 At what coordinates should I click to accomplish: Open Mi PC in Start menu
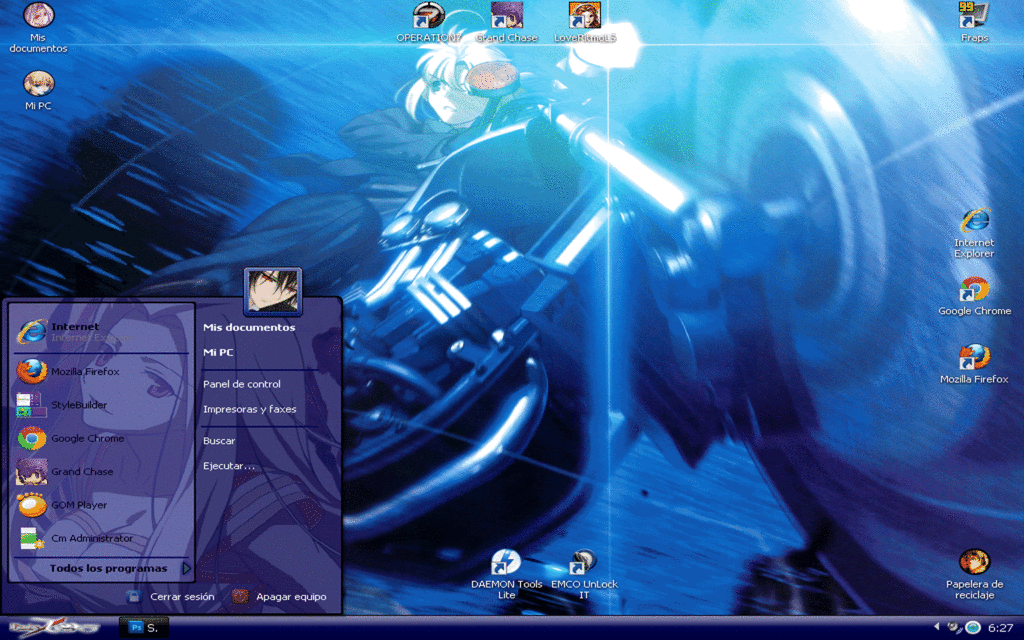[x=218, y=352]
